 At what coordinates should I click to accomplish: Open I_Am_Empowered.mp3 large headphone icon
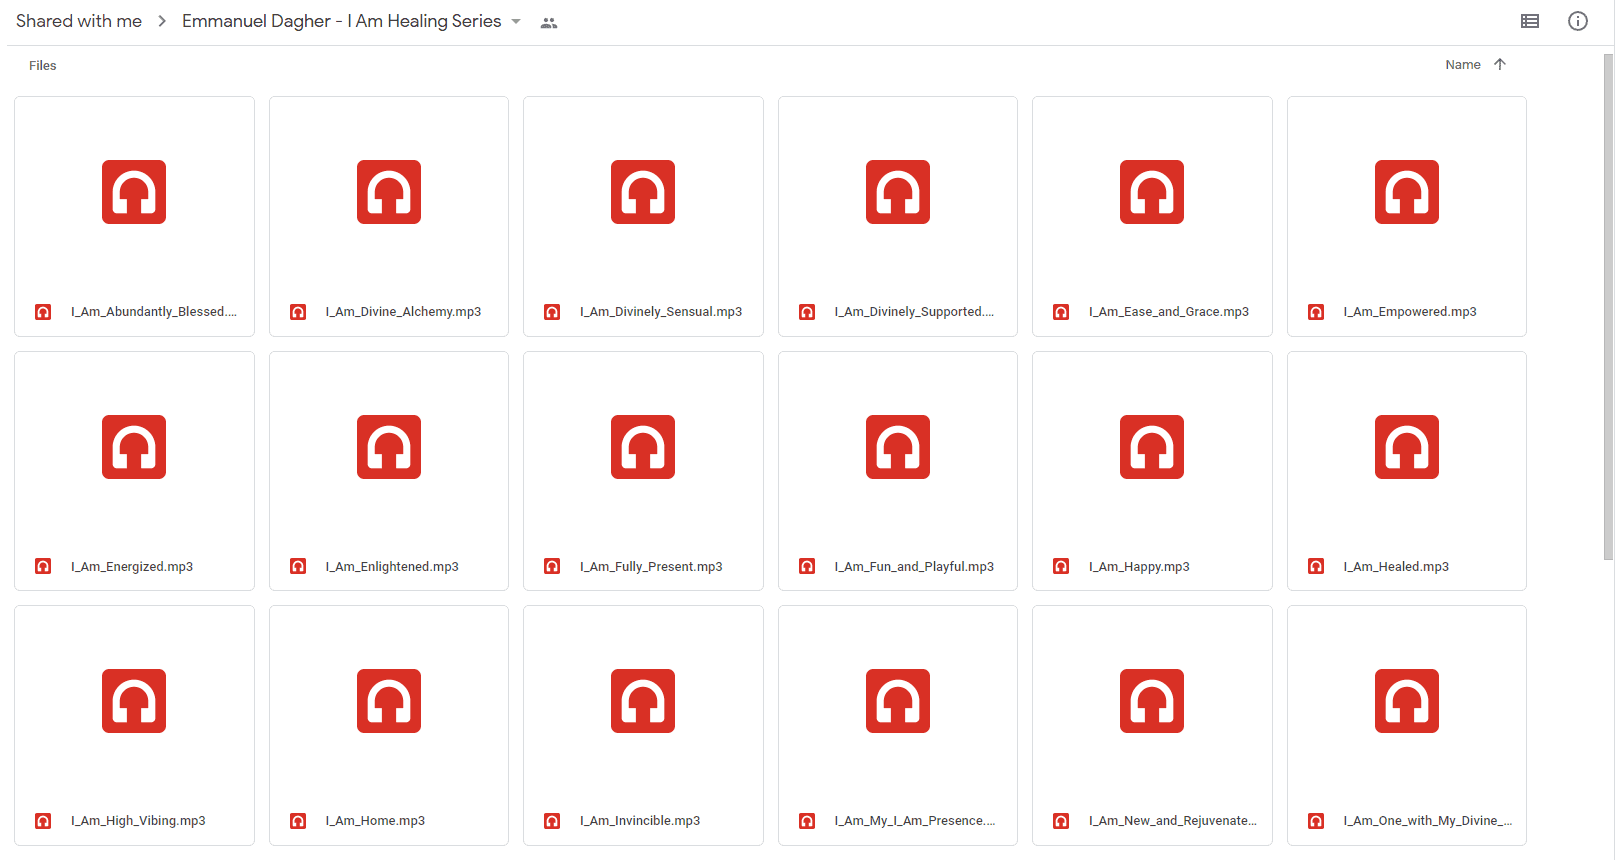click(1407, 192)
